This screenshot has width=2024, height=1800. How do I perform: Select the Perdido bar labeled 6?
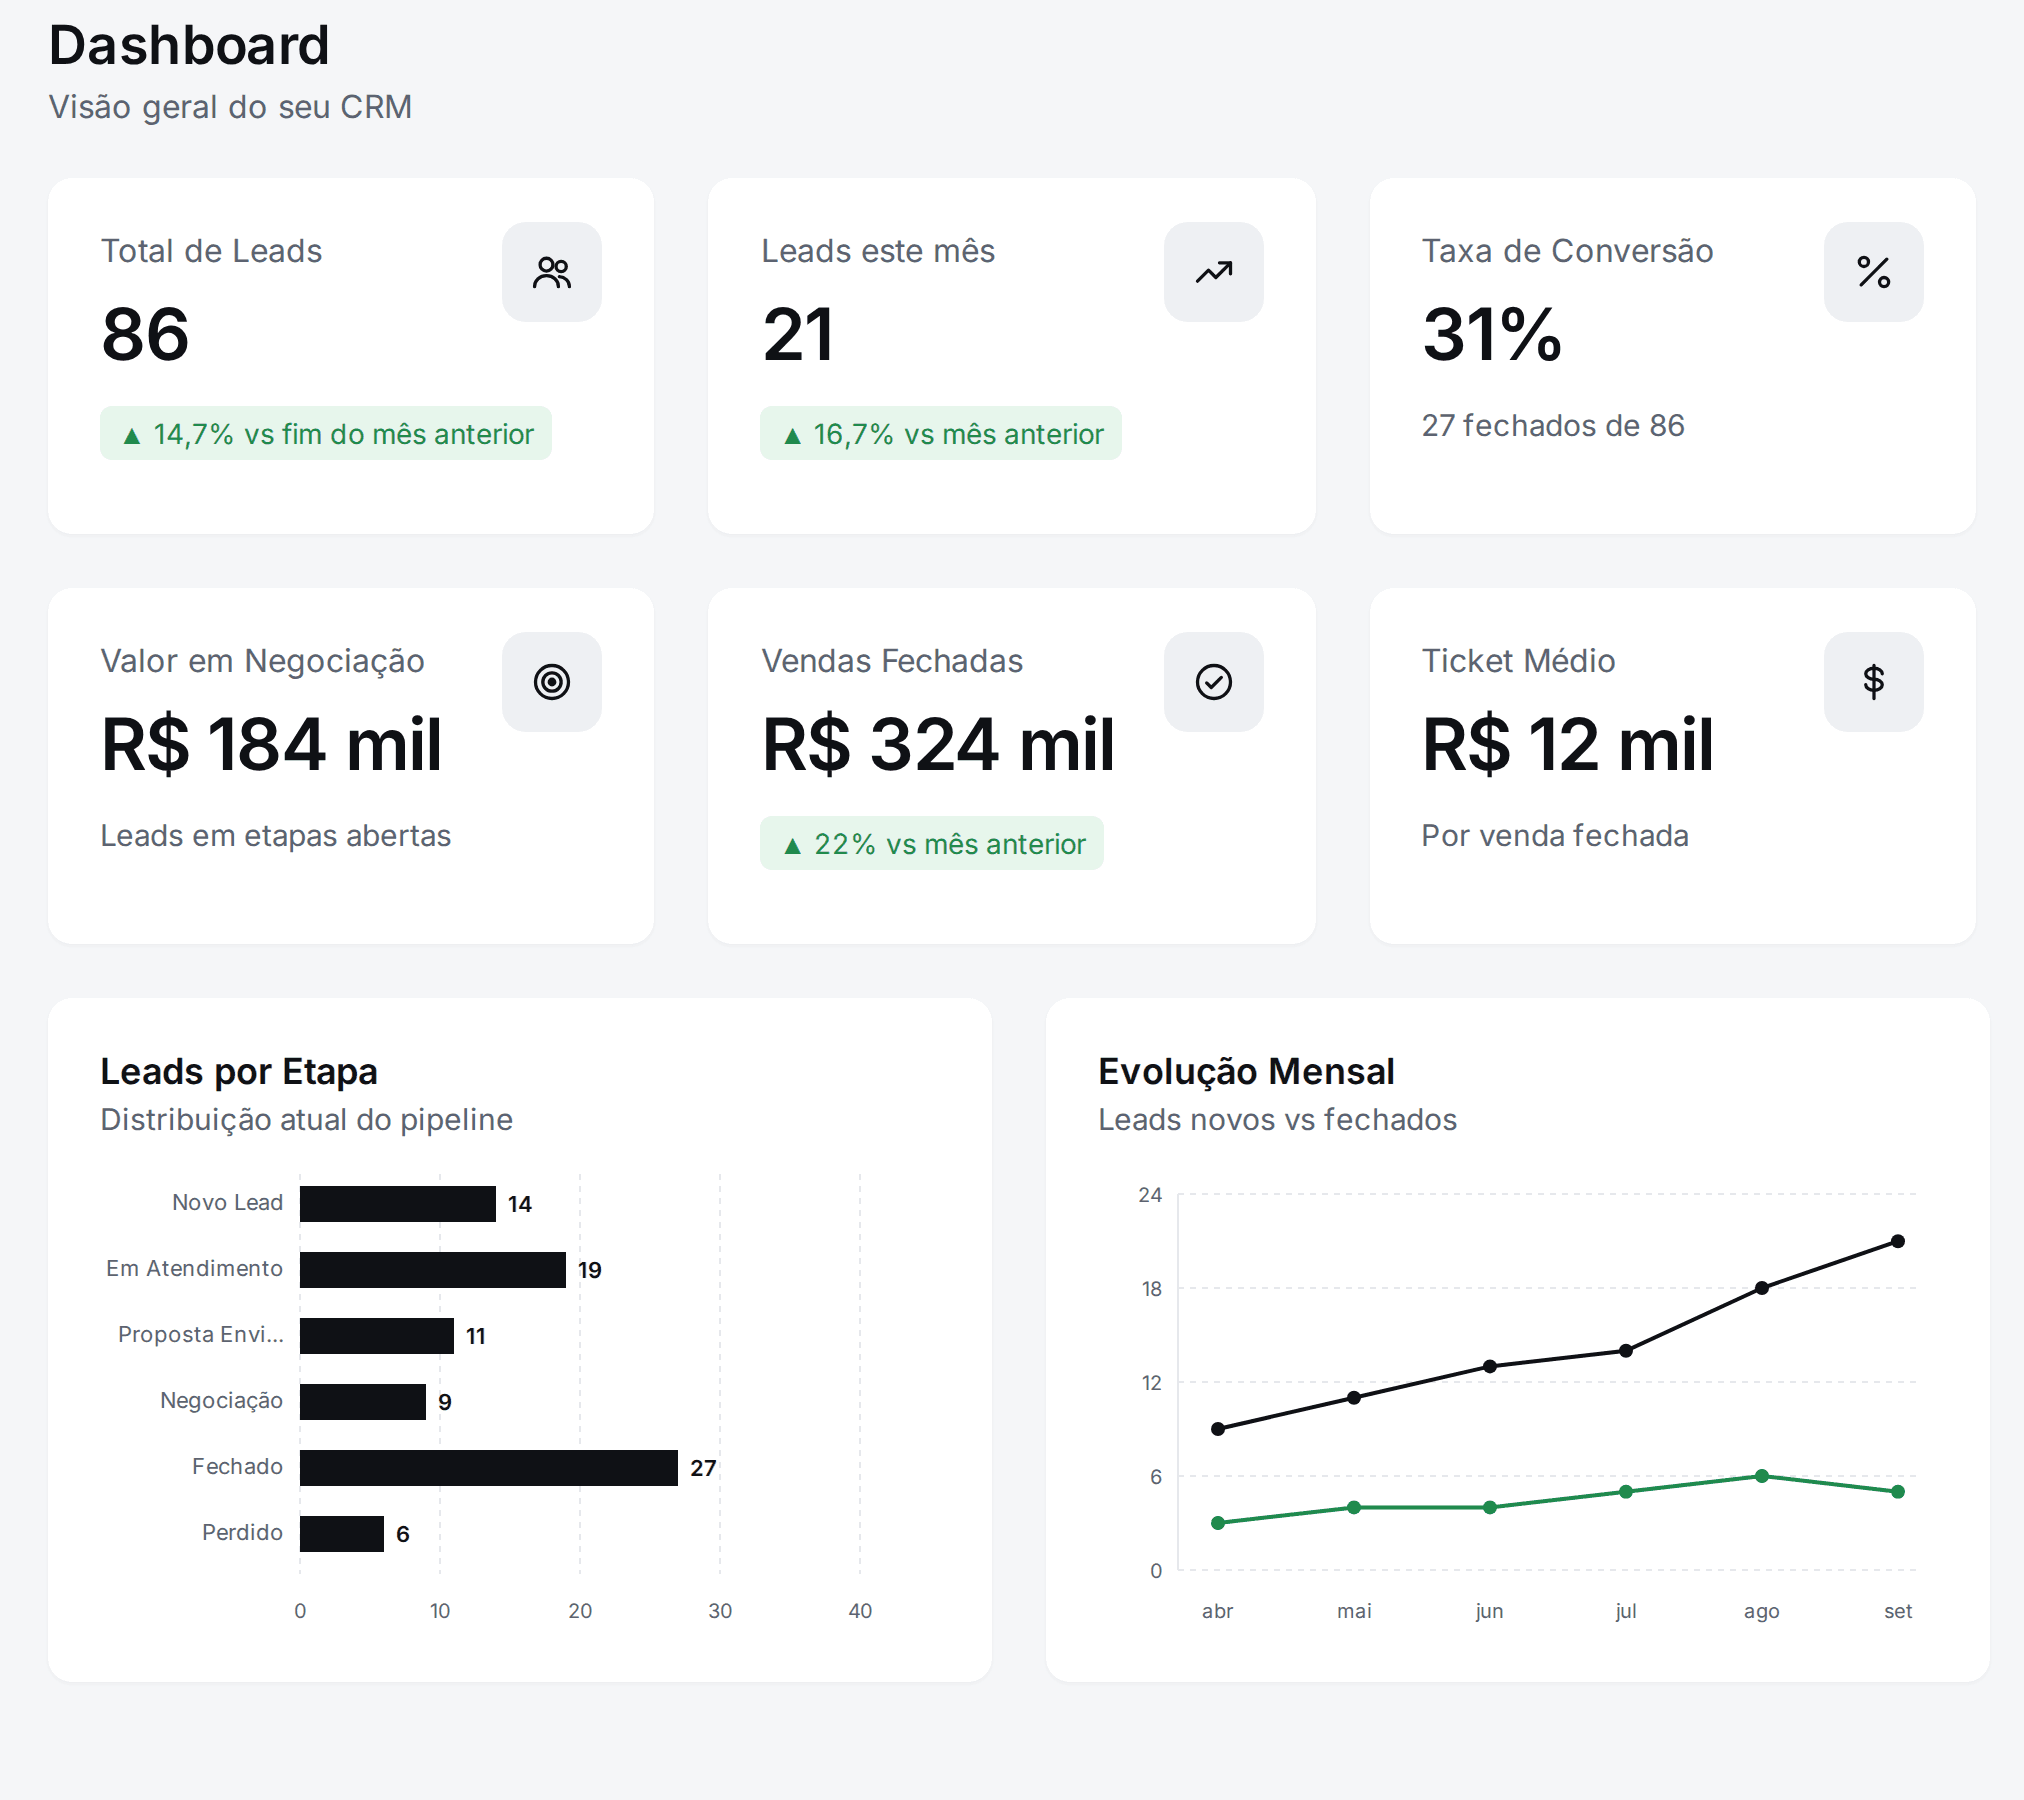click(x=342, y=1534)
